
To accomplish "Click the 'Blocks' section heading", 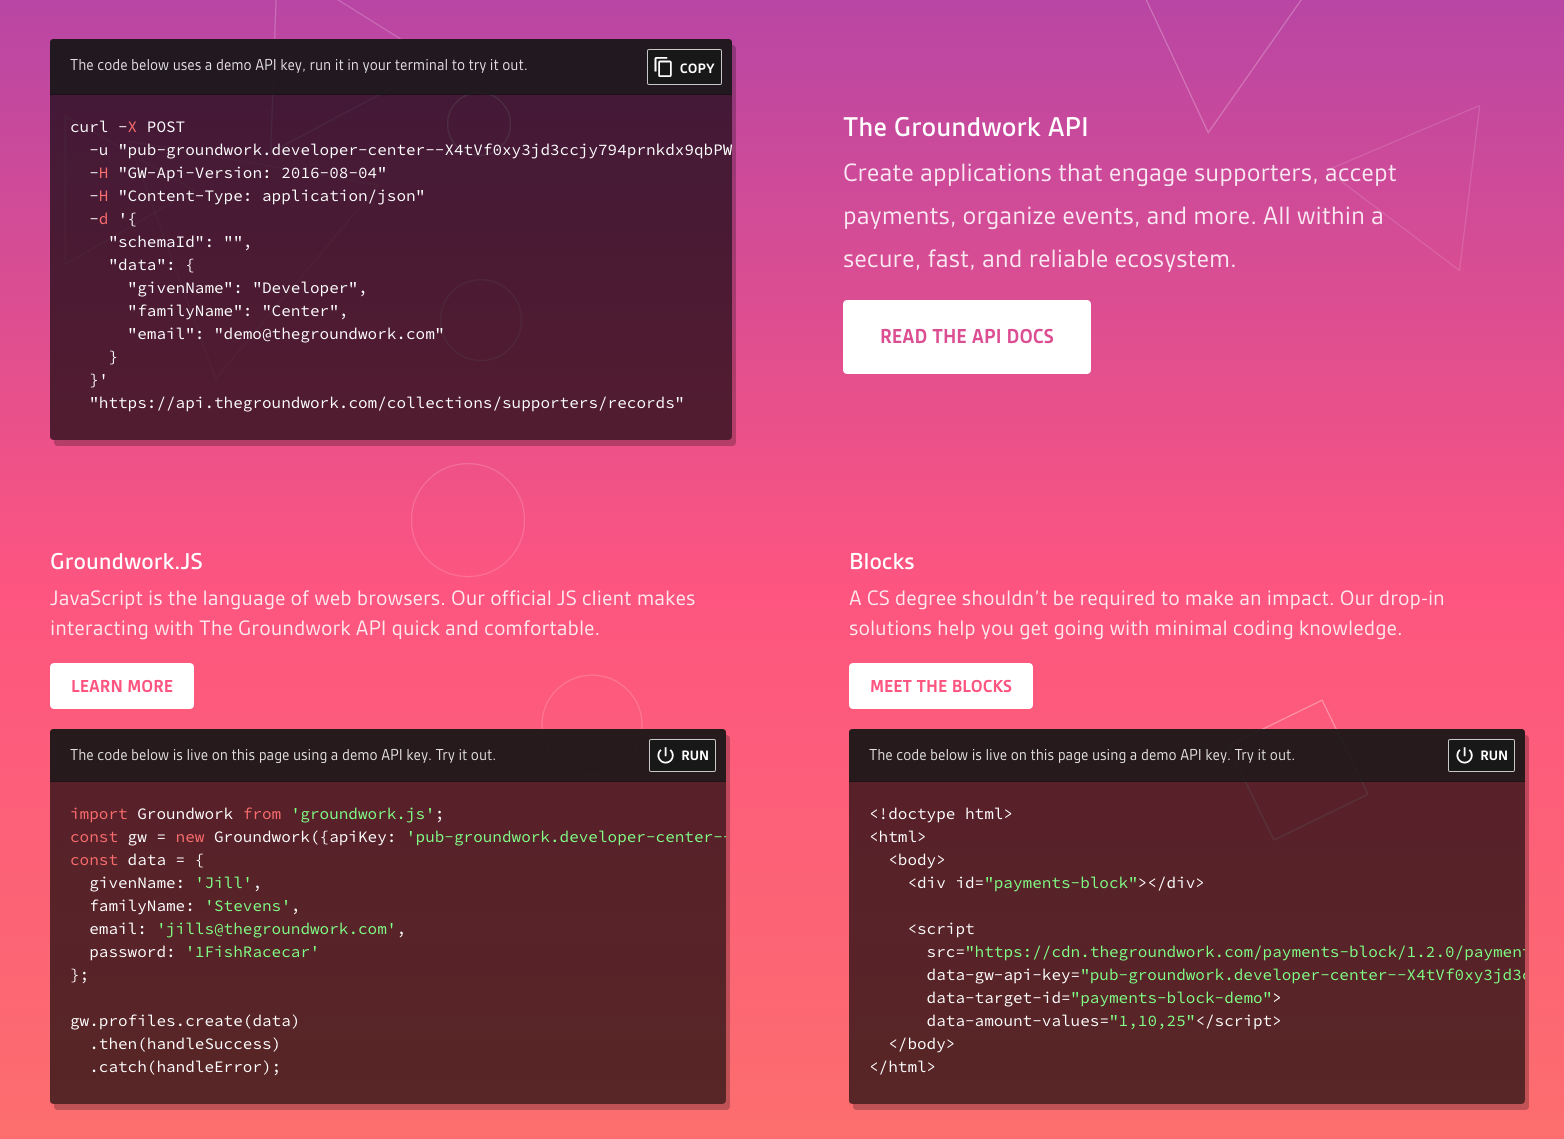I will pos(881,561).
